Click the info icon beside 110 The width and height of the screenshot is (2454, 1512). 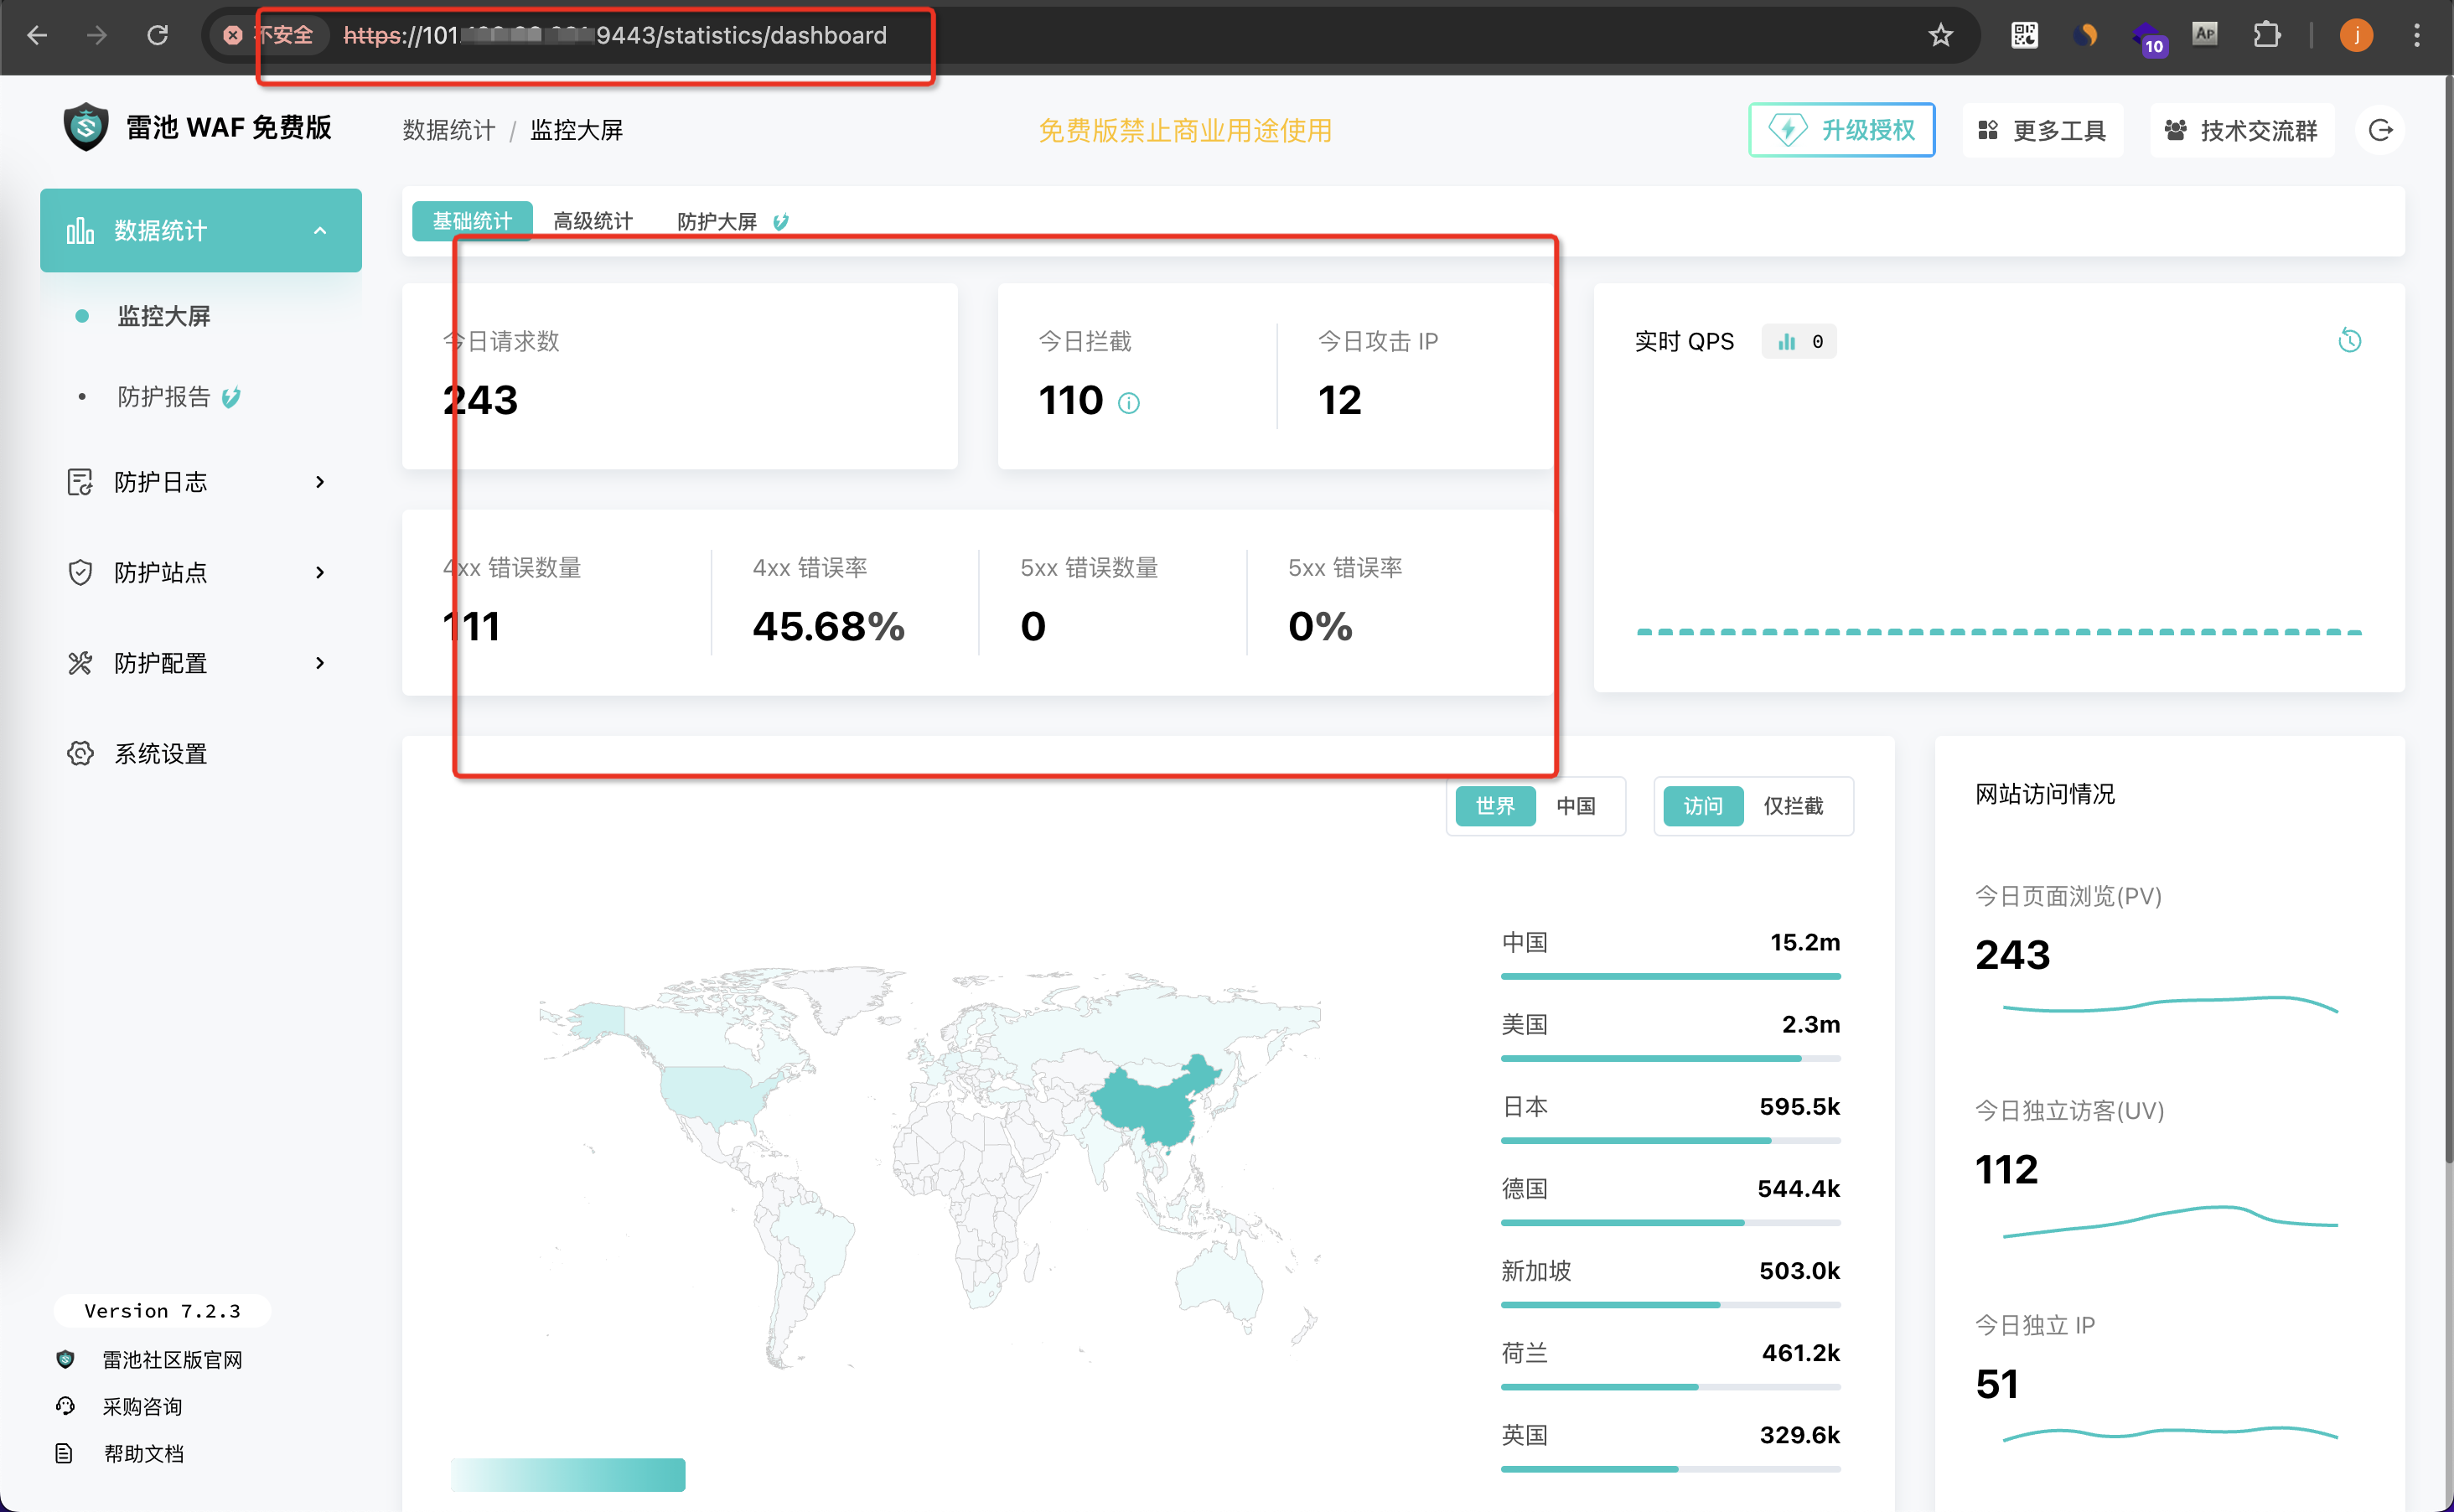point(1129,403)
